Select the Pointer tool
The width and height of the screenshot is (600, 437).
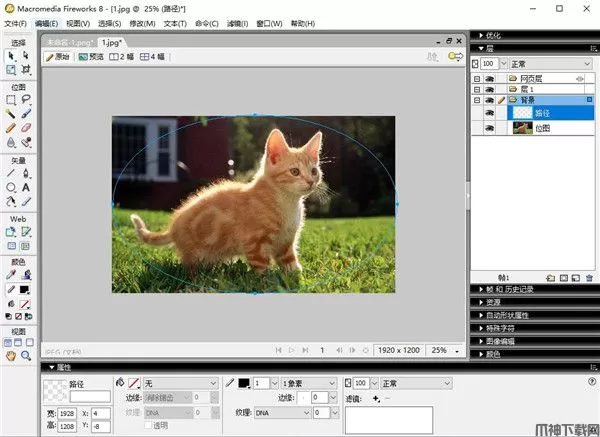click(x=11, y=56)
